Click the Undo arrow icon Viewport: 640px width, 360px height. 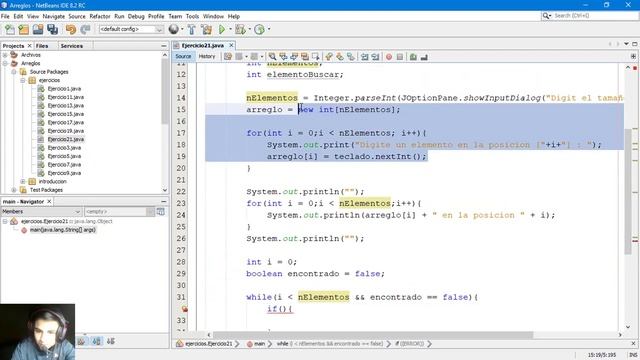click(x=71, y=29)
